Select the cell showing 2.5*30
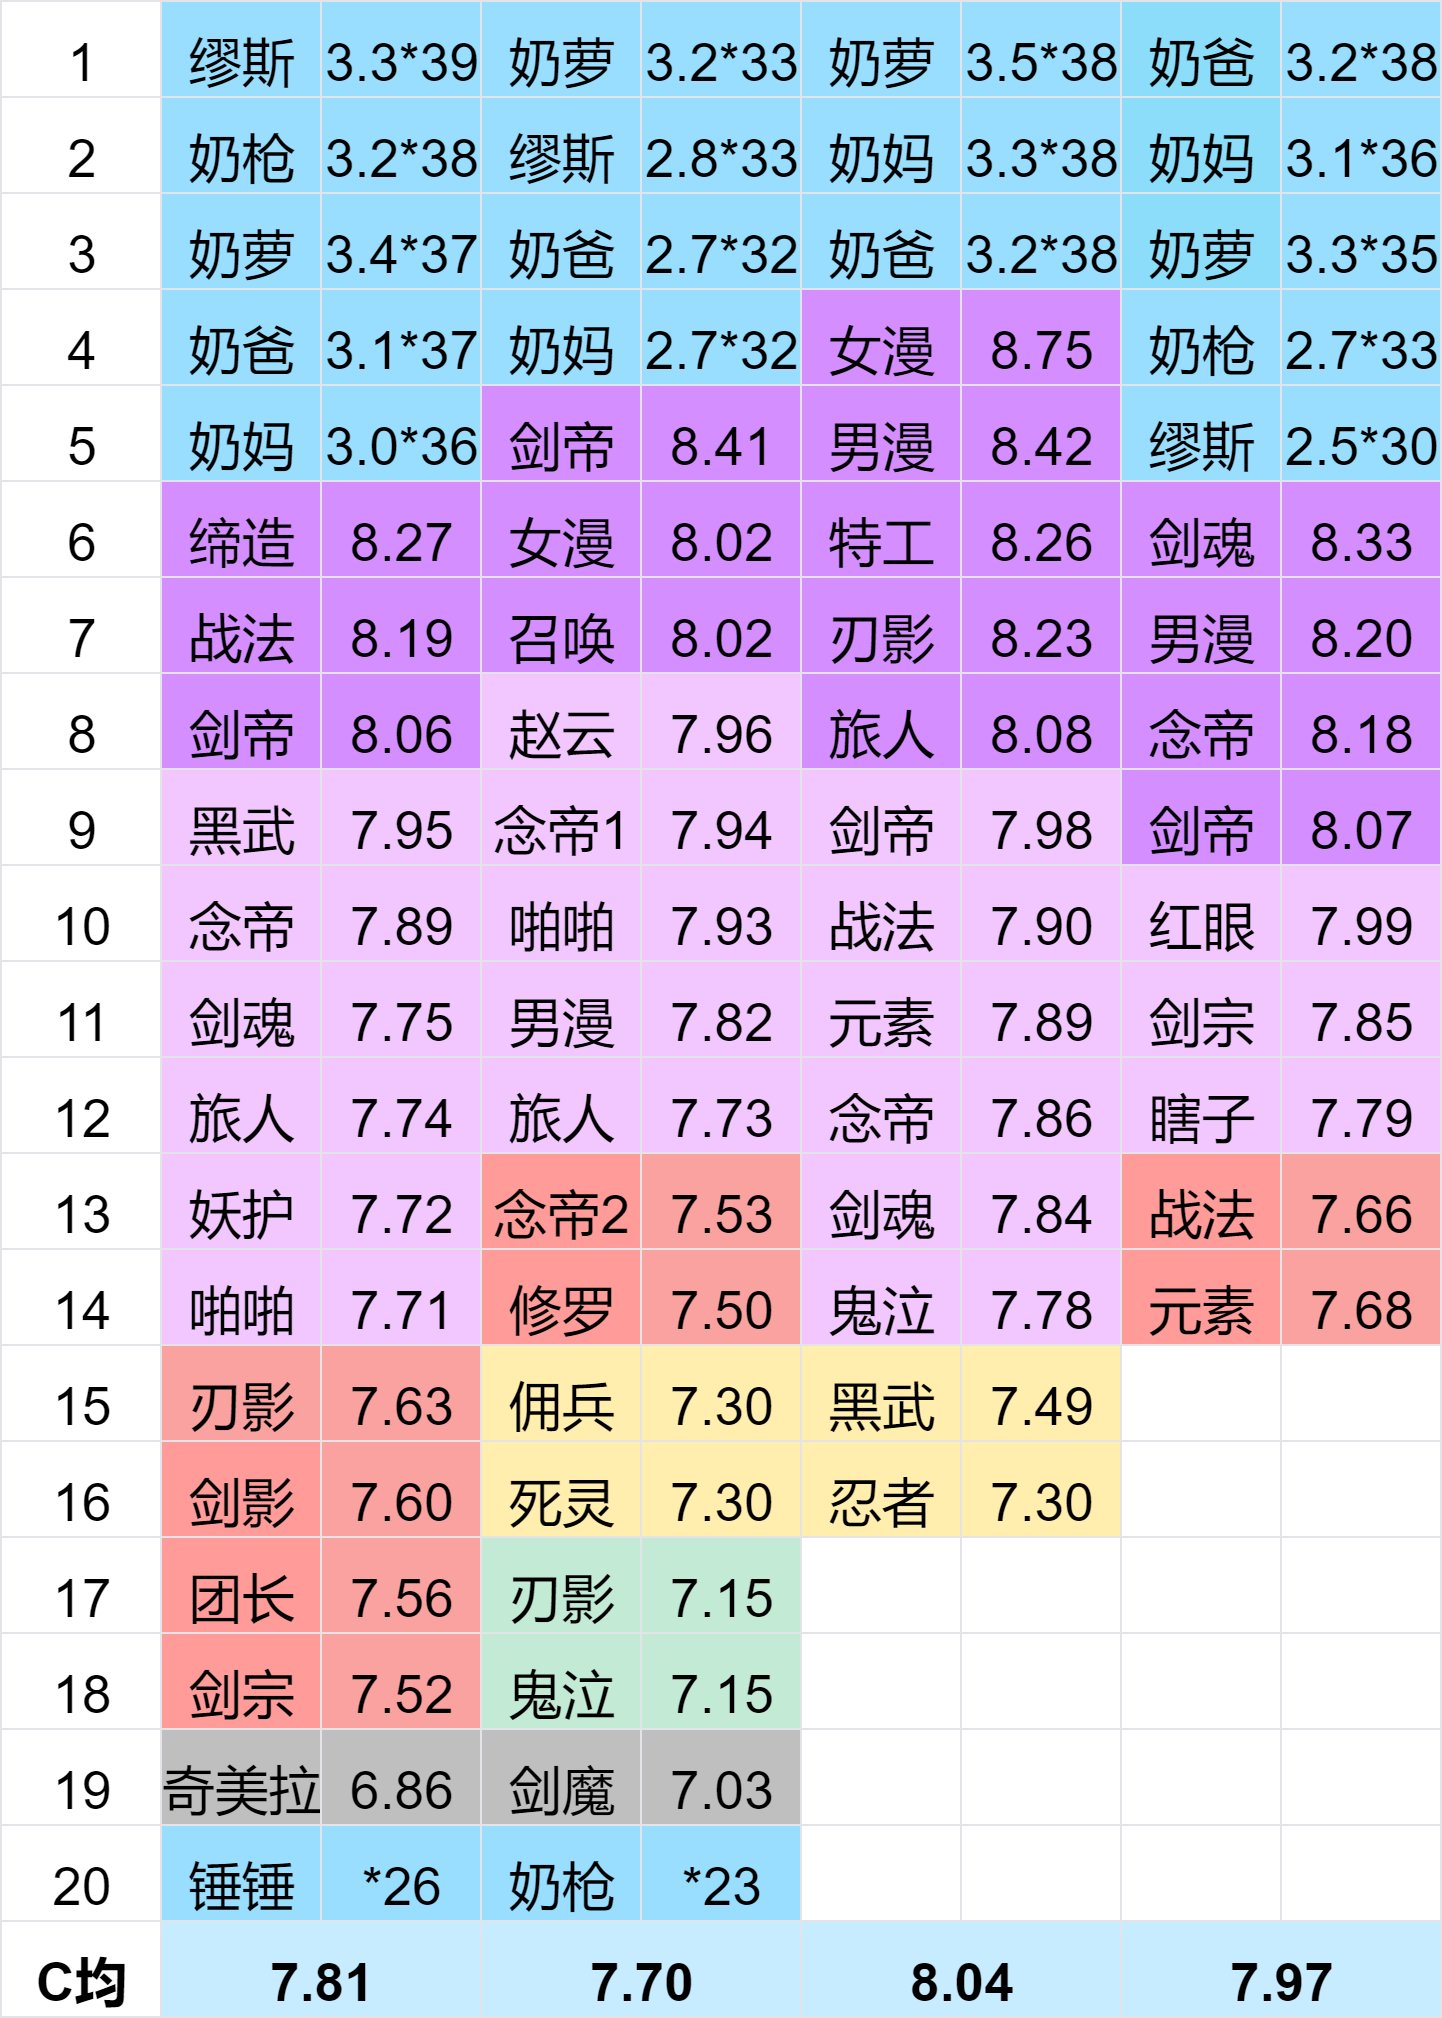This screenshot has width=1442, height=2018. pyautogui.click(x=1361, y=434)
